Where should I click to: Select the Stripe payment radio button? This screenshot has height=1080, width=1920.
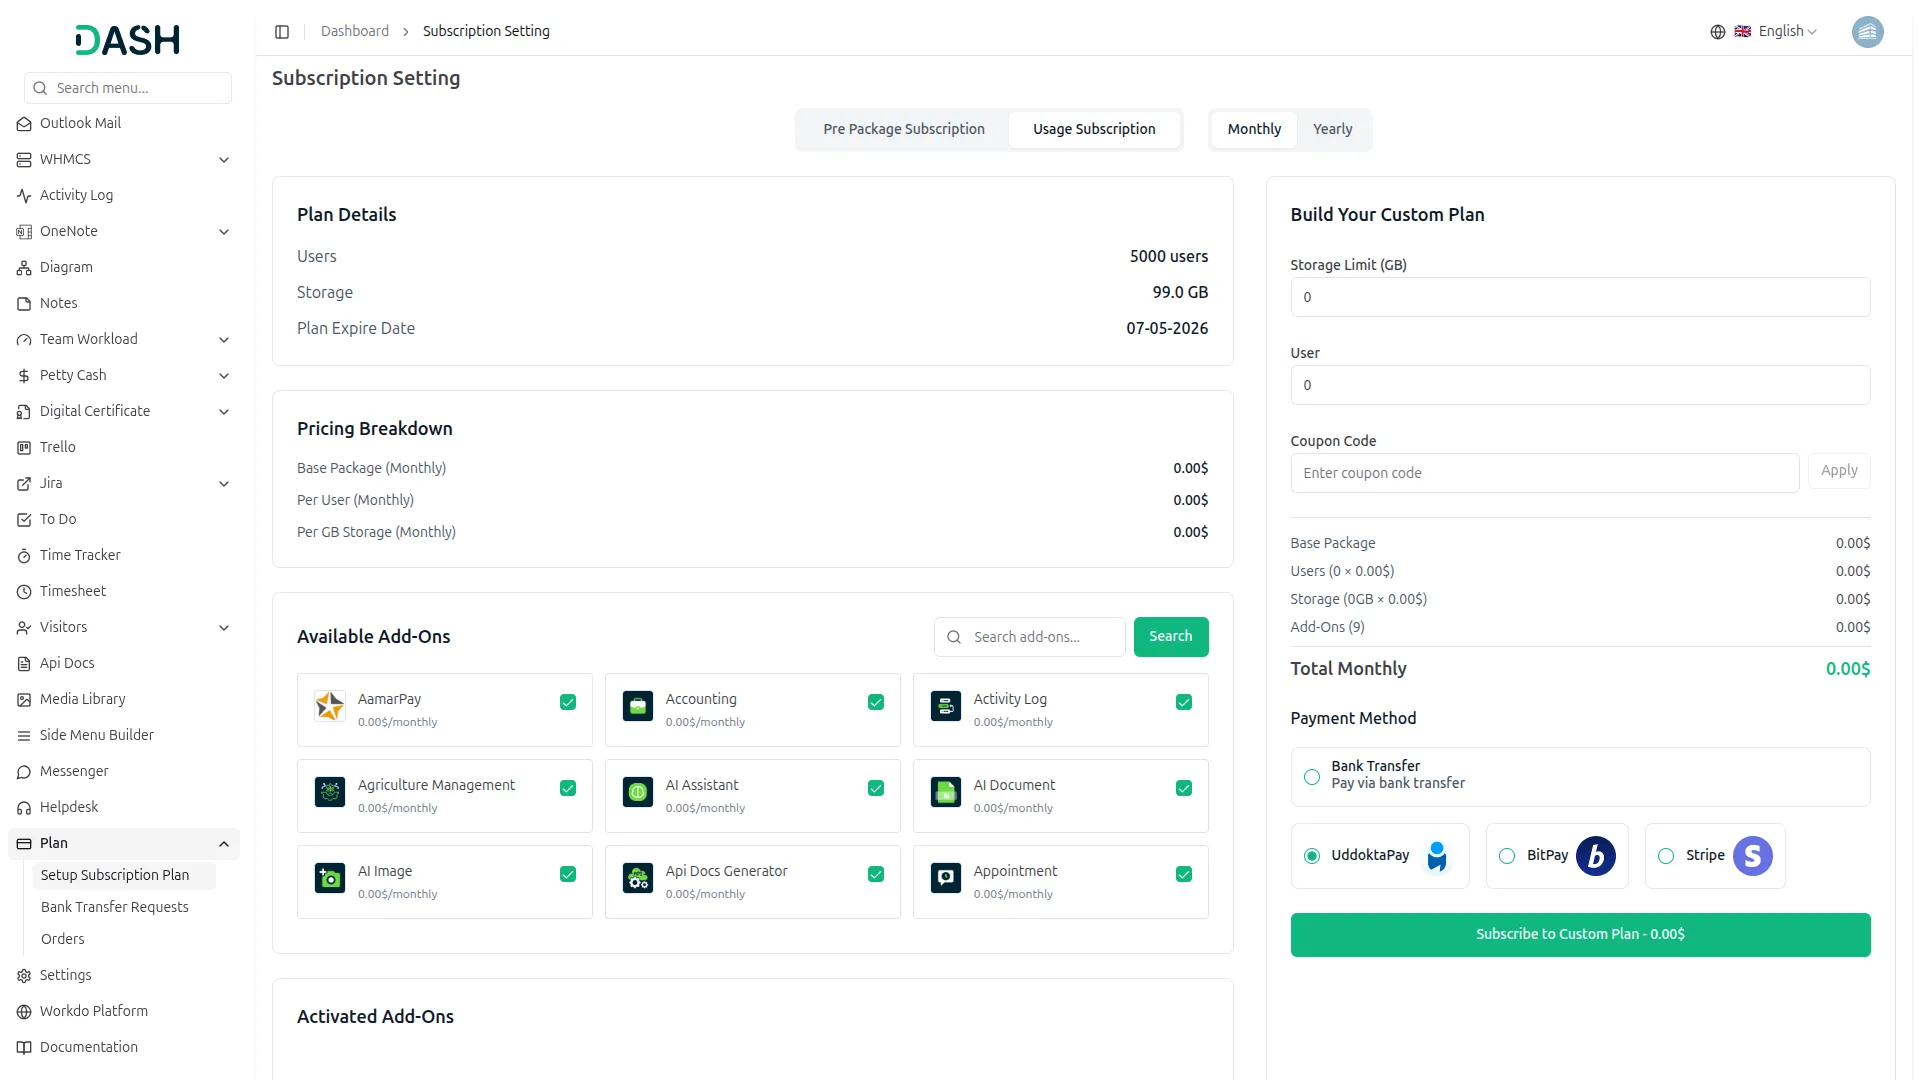click(1666, 856)
